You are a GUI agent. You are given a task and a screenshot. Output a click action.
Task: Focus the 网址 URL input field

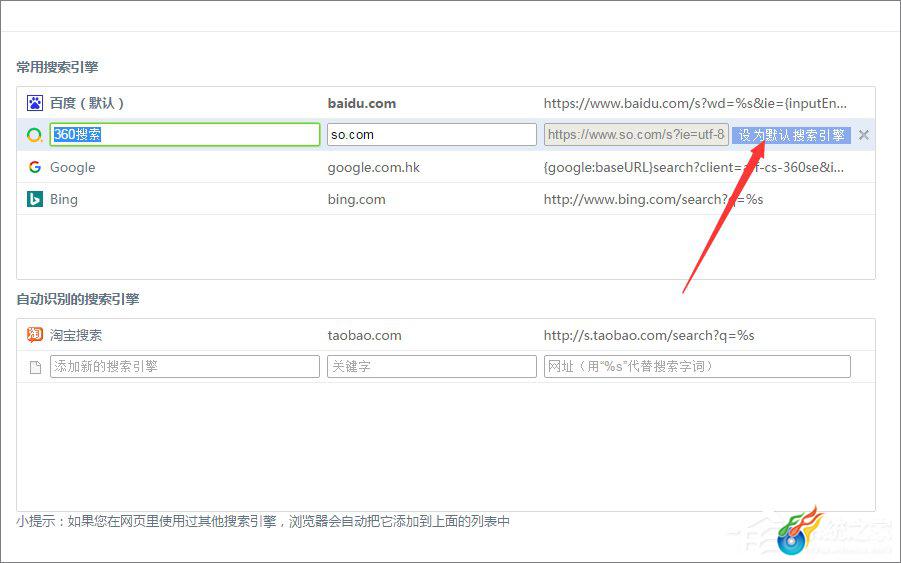(697, 367)
